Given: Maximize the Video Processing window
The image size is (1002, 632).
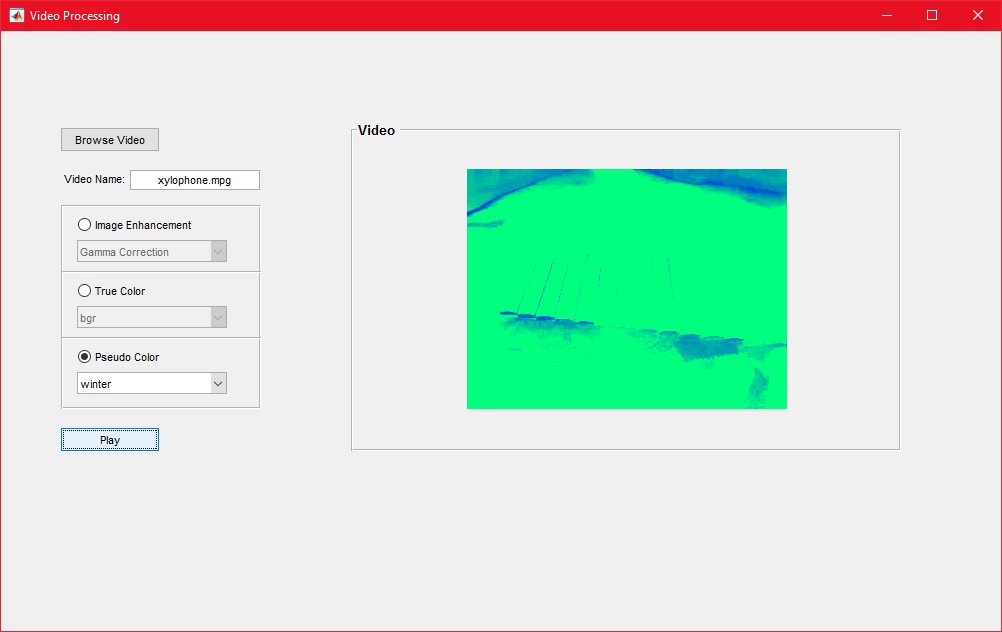Looking at the screenshot, I should pos(932,15).
